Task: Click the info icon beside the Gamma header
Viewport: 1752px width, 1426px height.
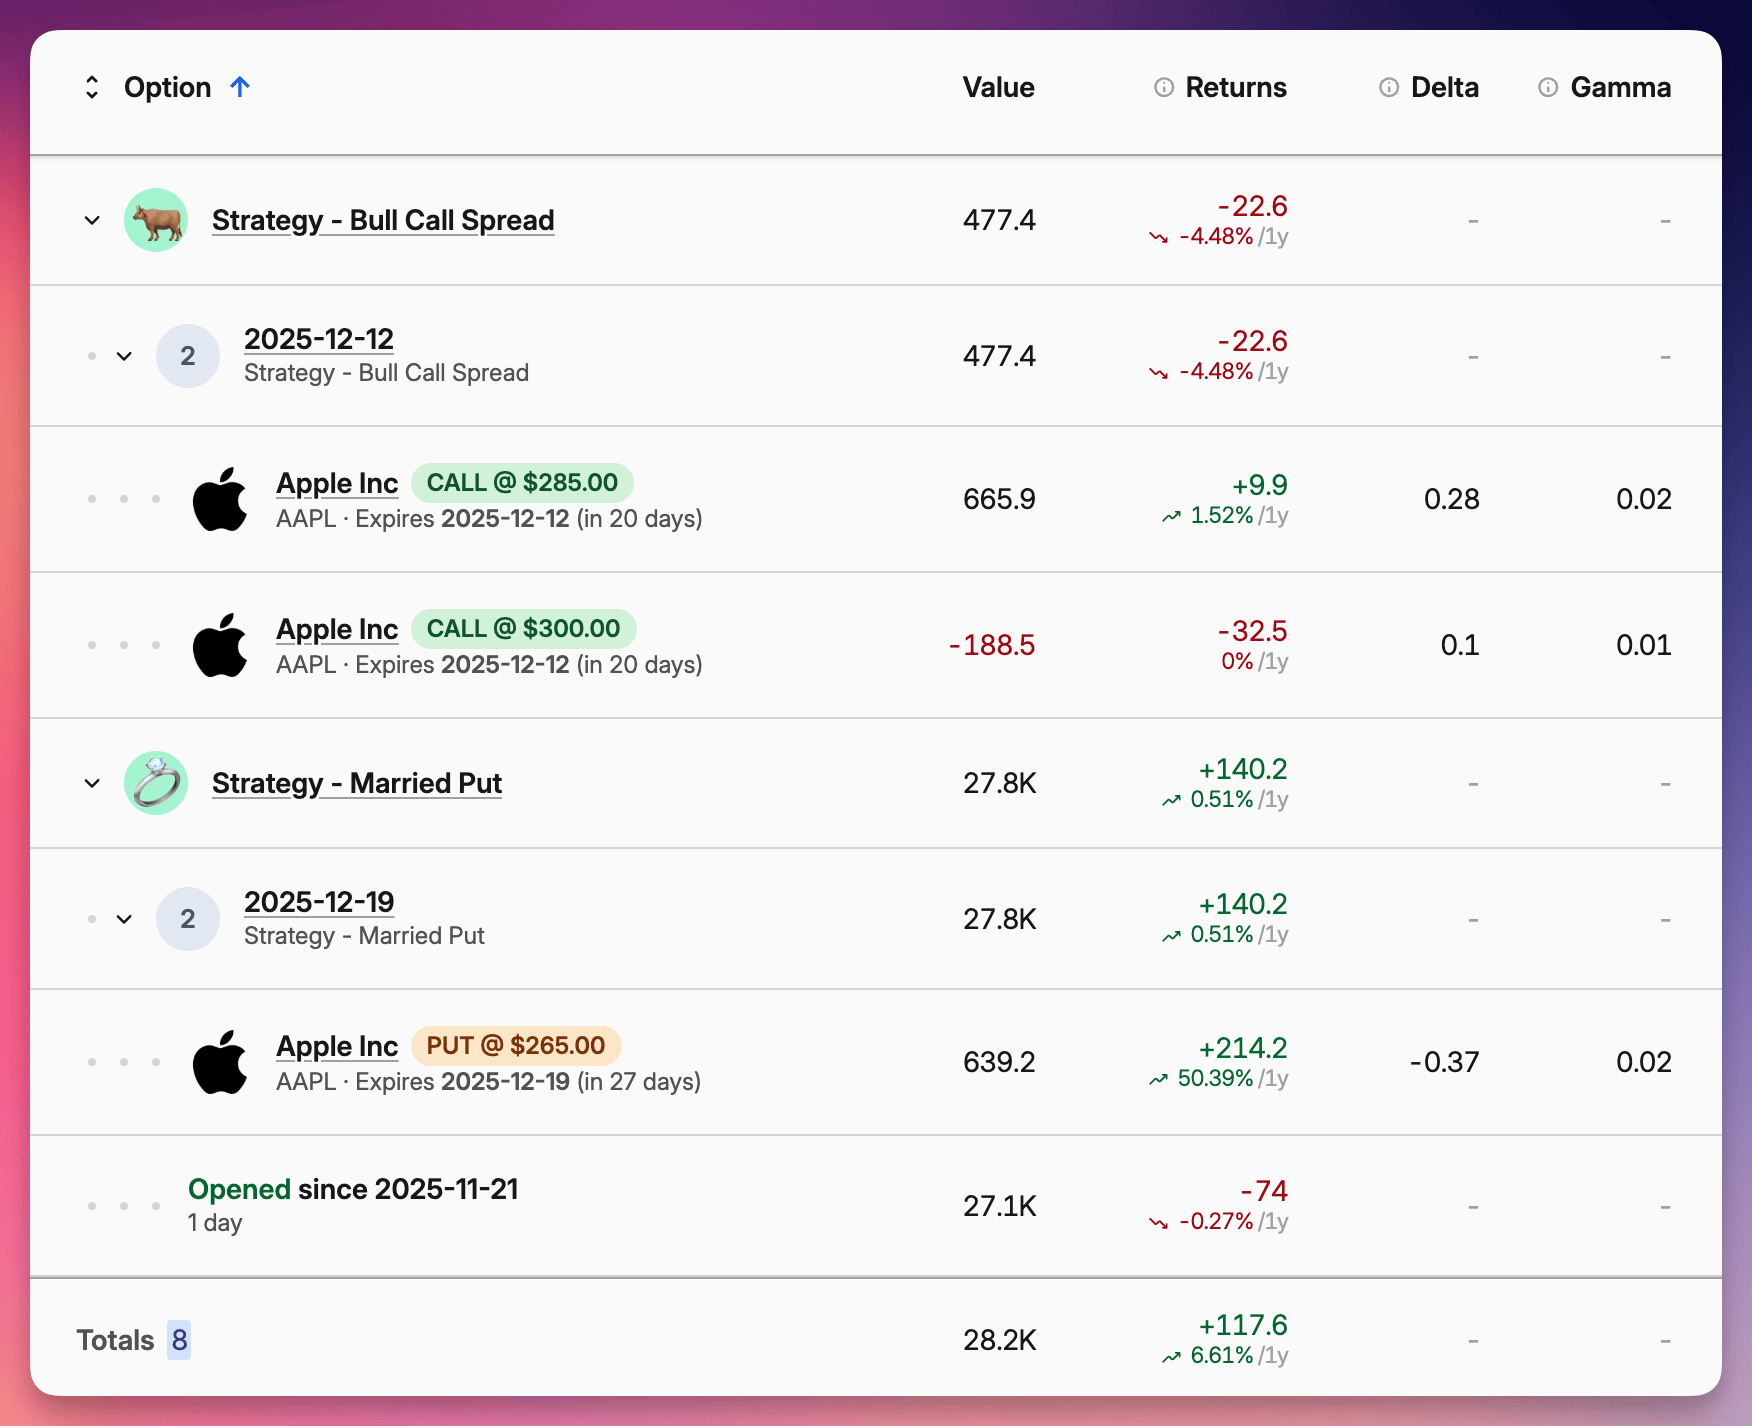Action: point(1547,87)
